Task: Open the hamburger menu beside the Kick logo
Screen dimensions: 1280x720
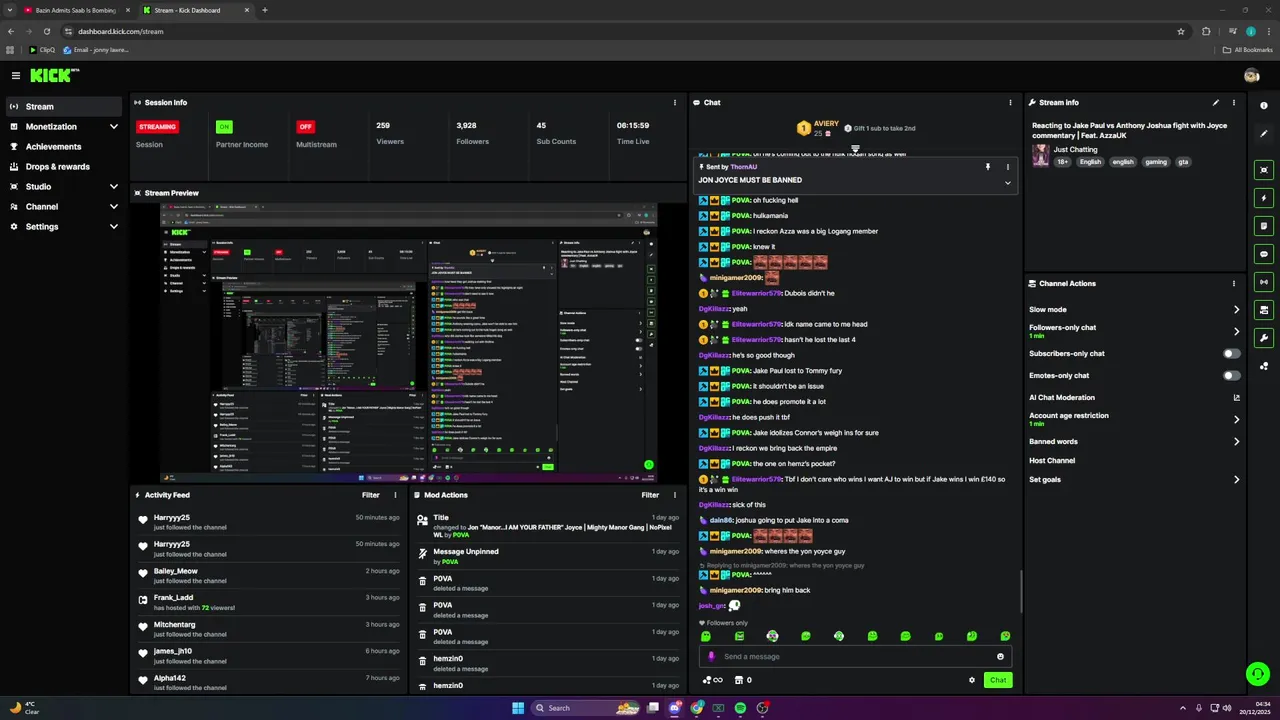Action: point(16,75)
